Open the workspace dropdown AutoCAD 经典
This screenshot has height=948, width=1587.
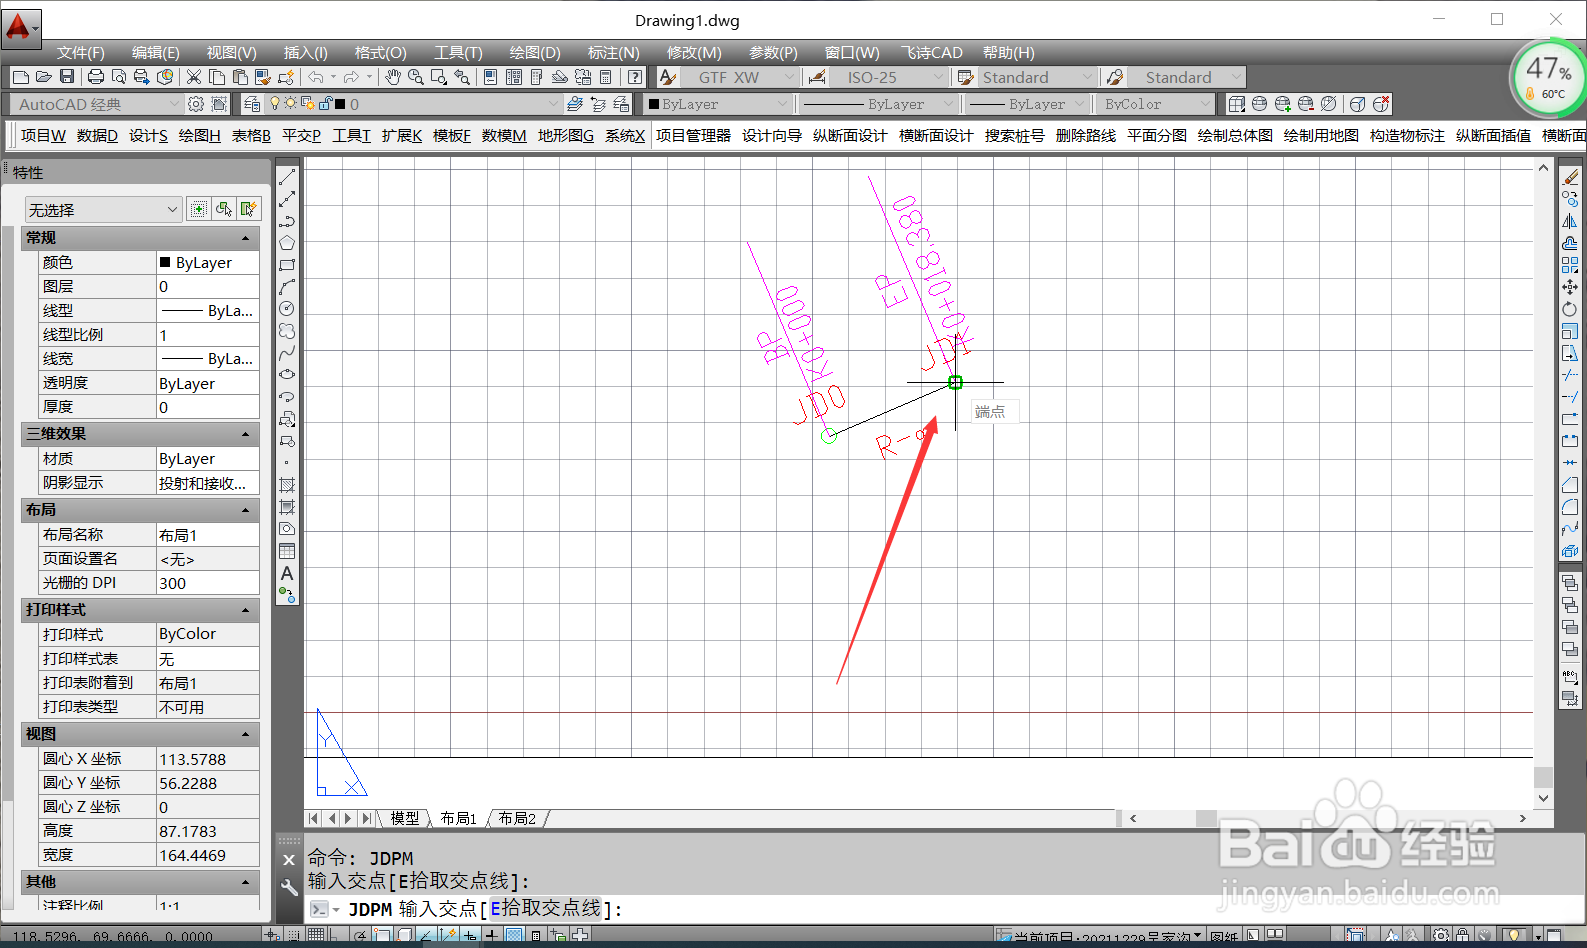pyautogui.click(x=96, y=104)
